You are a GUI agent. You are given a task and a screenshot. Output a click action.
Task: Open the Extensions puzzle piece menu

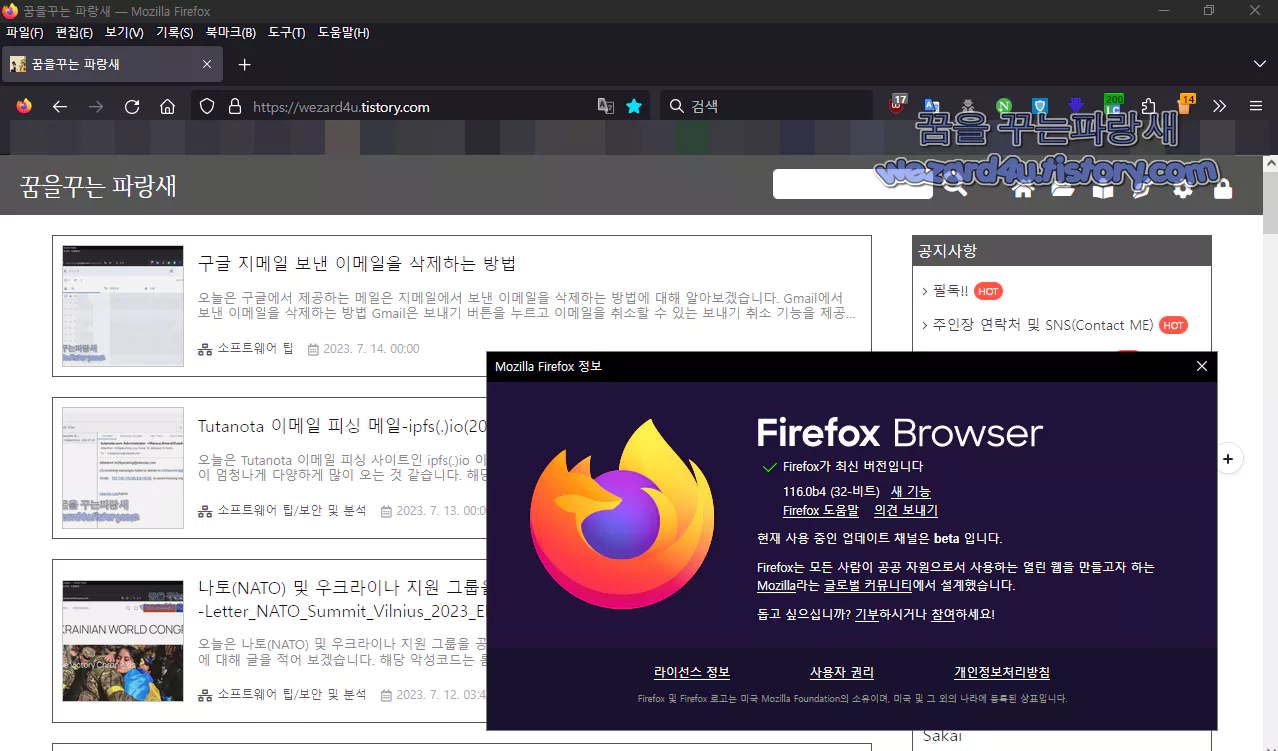pyautogui.click(x=1149, y=106)
